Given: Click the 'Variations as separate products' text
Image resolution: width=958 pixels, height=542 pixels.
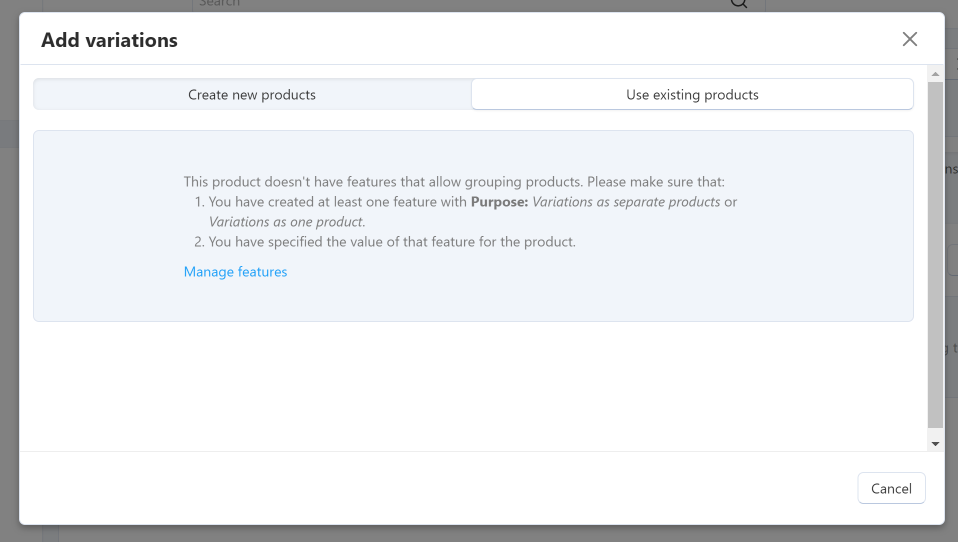Looking at the screenshot, I should click(x=626, y=202).
